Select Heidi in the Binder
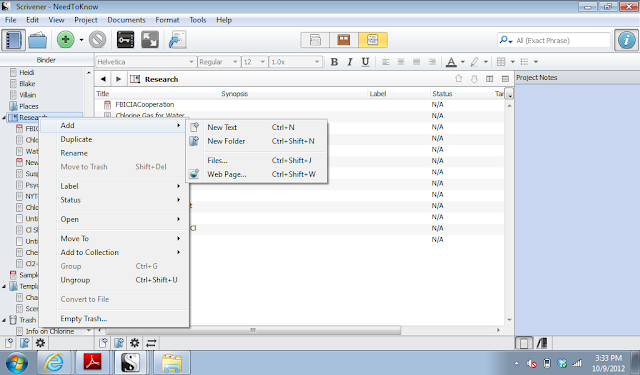Screen dimensions: 640x375 point(27,73)
